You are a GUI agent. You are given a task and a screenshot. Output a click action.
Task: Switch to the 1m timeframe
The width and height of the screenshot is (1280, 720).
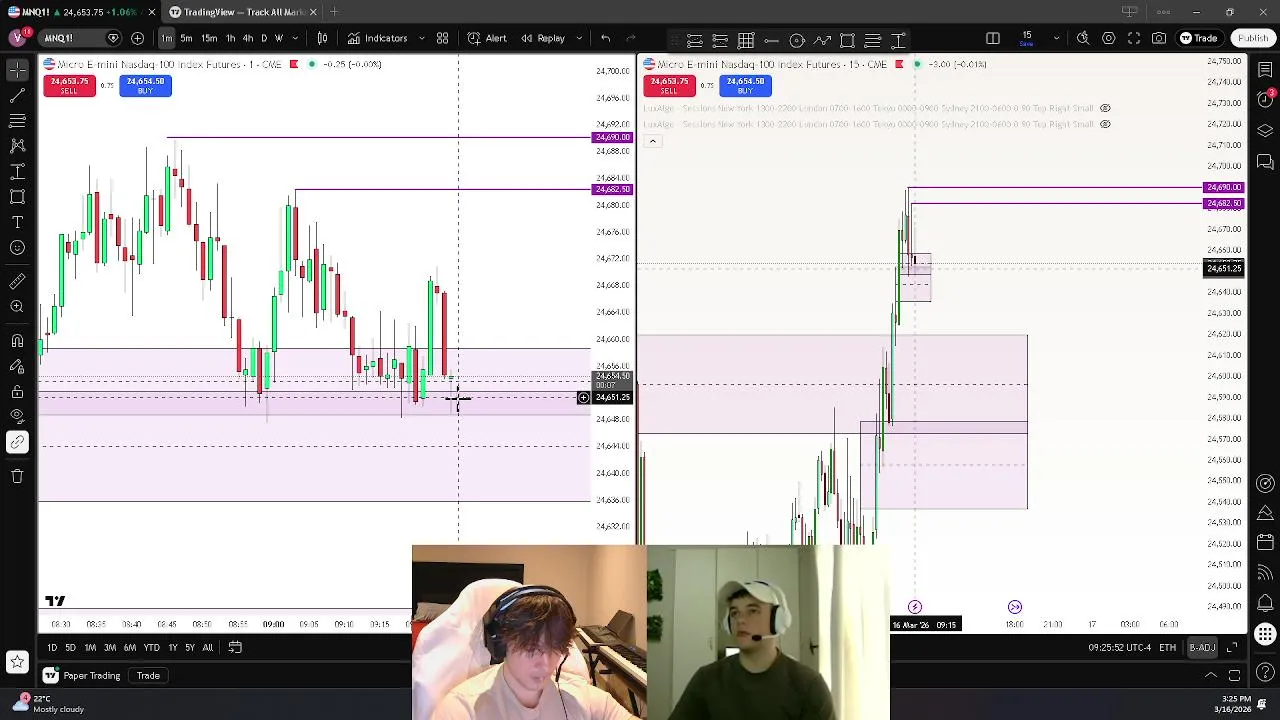pos(166,38)
